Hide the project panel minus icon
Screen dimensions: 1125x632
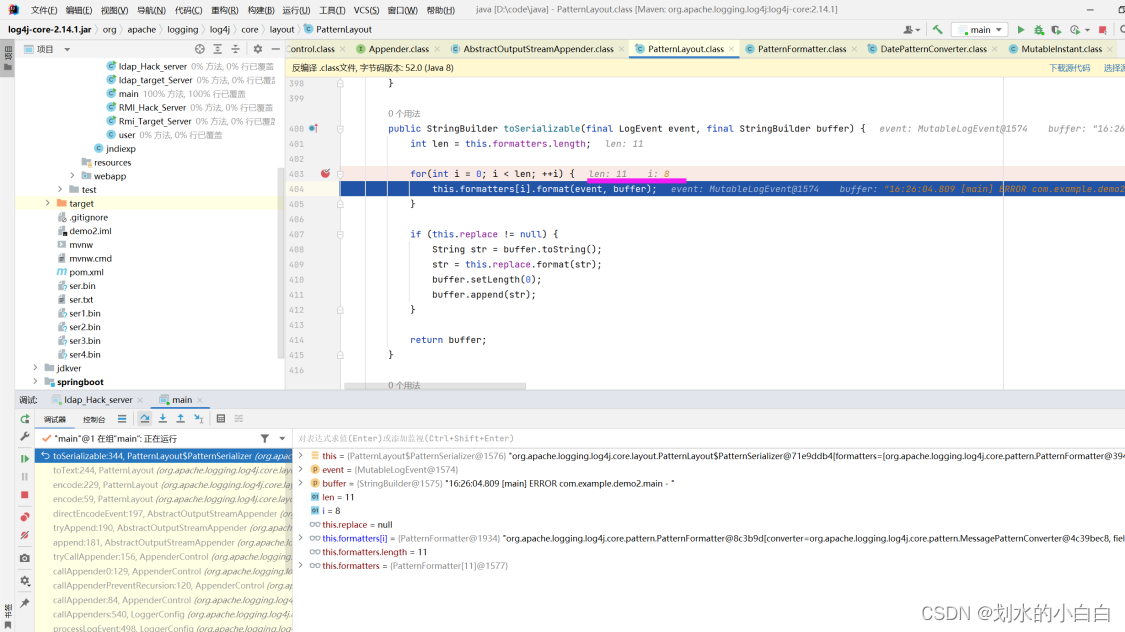[276, 49]
